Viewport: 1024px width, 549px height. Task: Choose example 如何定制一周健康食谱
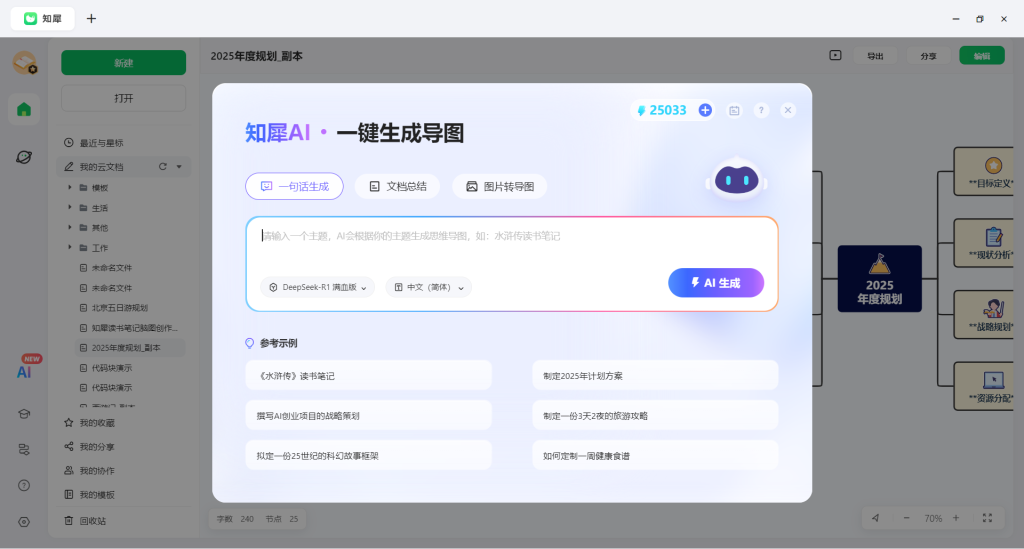655,455
